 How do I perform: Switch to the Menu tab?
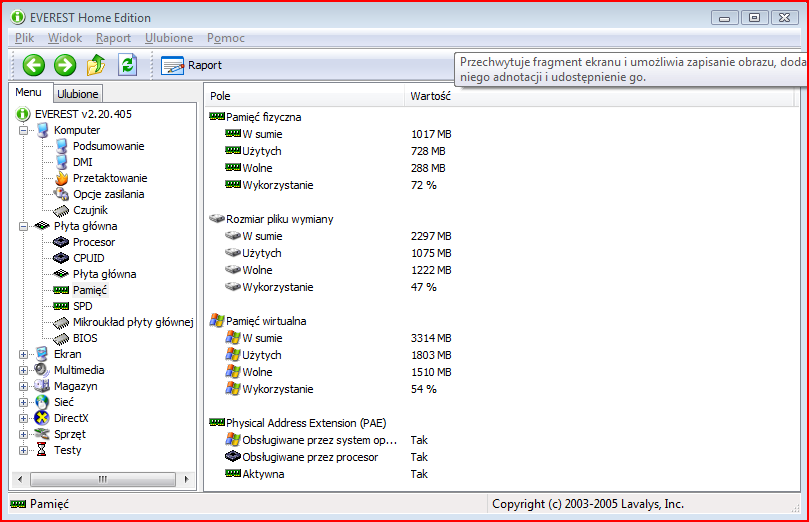click(x=28, y=92)
